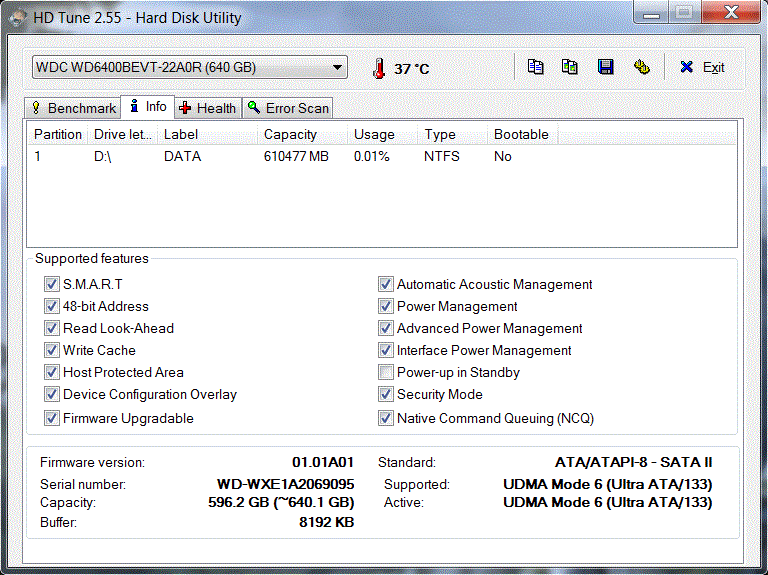The image size is (768, 575).
Task: Toggle the Automatic Acoustic Management checkbox
Action: (385, 284)
